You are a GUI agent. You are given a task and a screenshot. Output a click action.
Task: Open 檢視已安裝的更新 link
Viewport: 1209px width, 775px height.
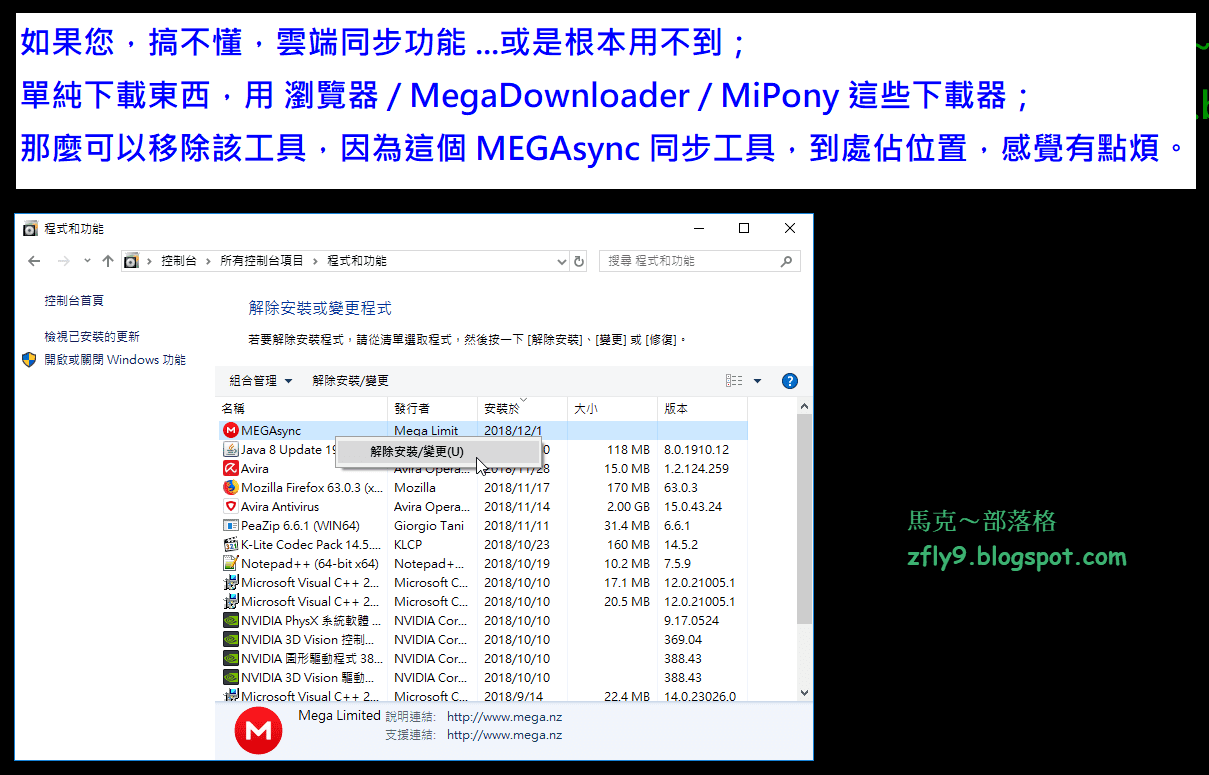tap(92, 337)
